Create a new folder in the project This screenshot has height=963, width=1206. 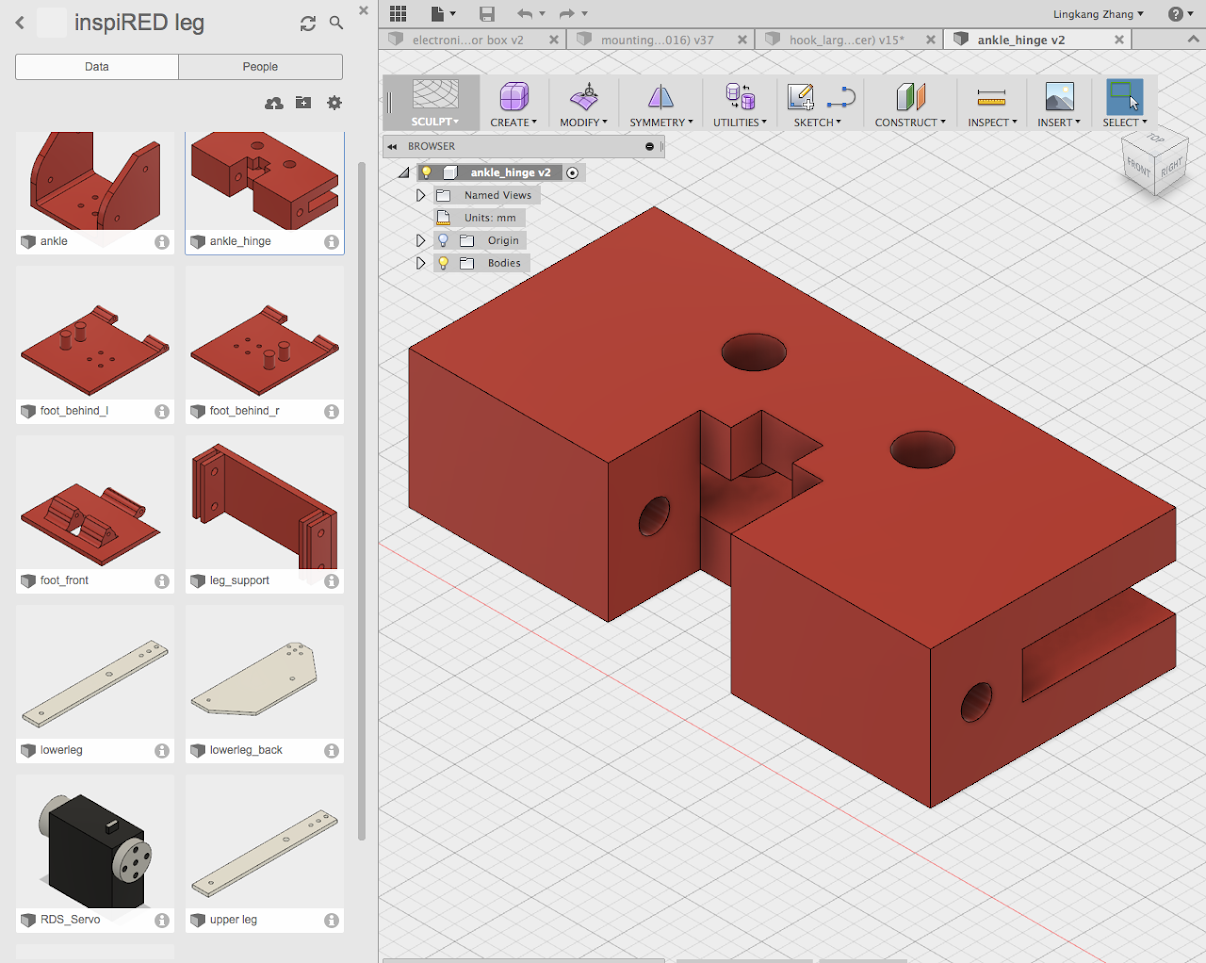coord(303,103)
